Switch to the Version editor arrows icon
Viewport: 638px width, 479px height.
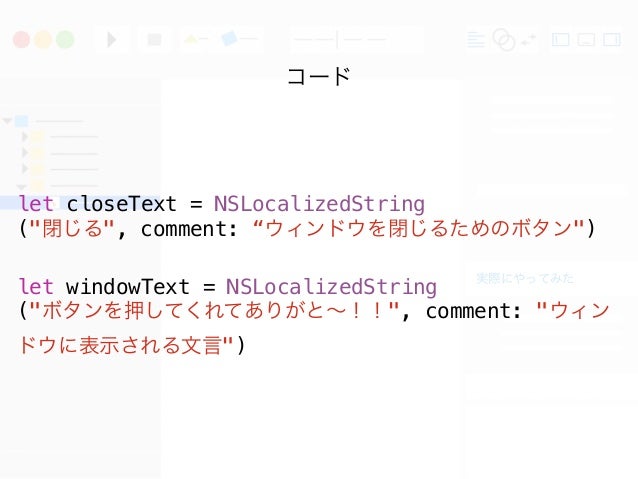point(529,39)
